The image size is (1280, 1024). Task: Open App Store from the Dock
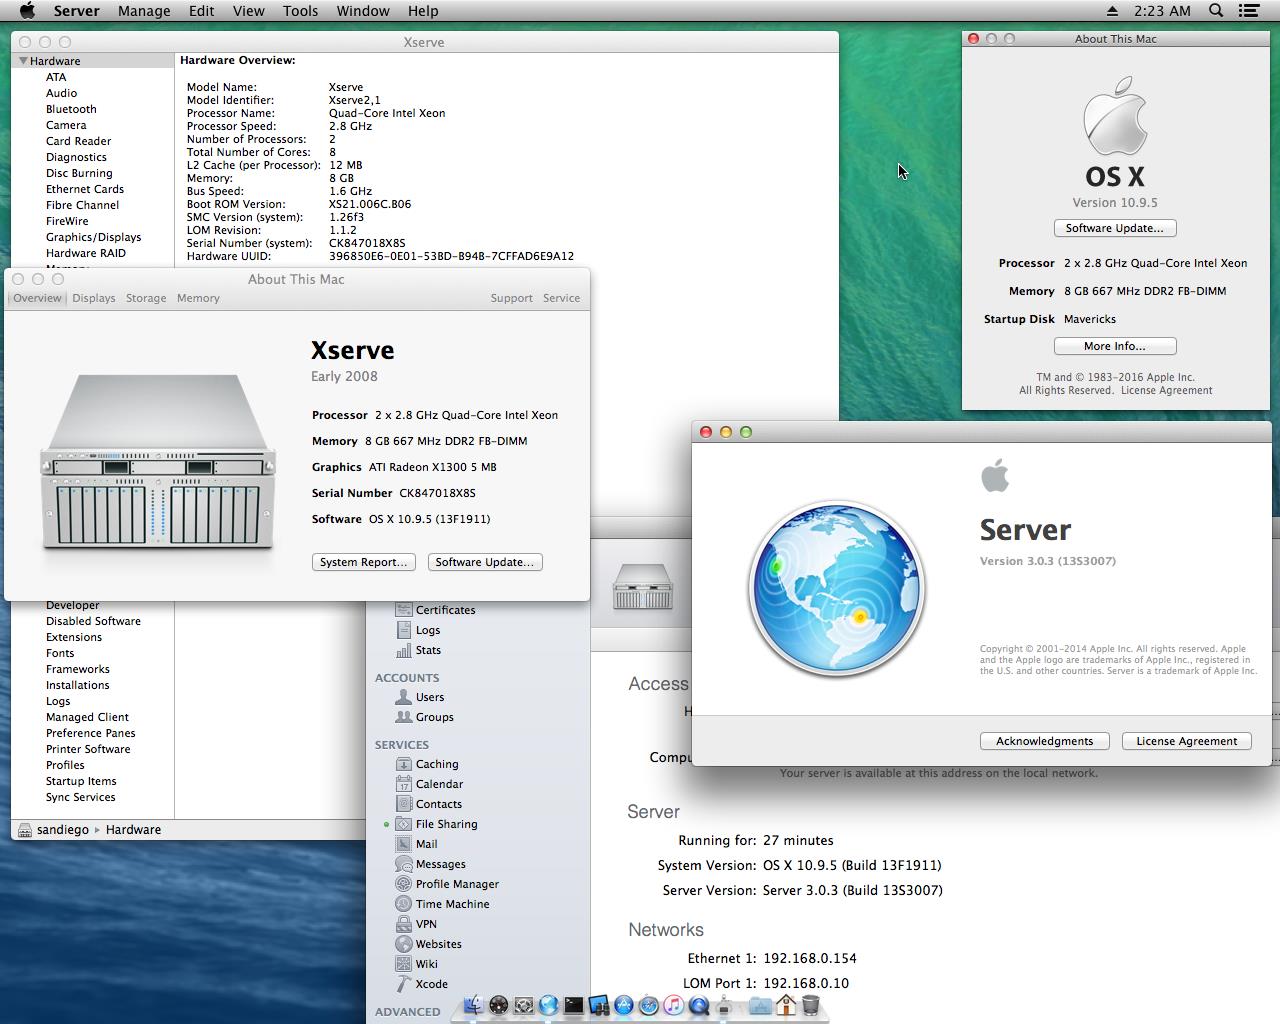624,1005
